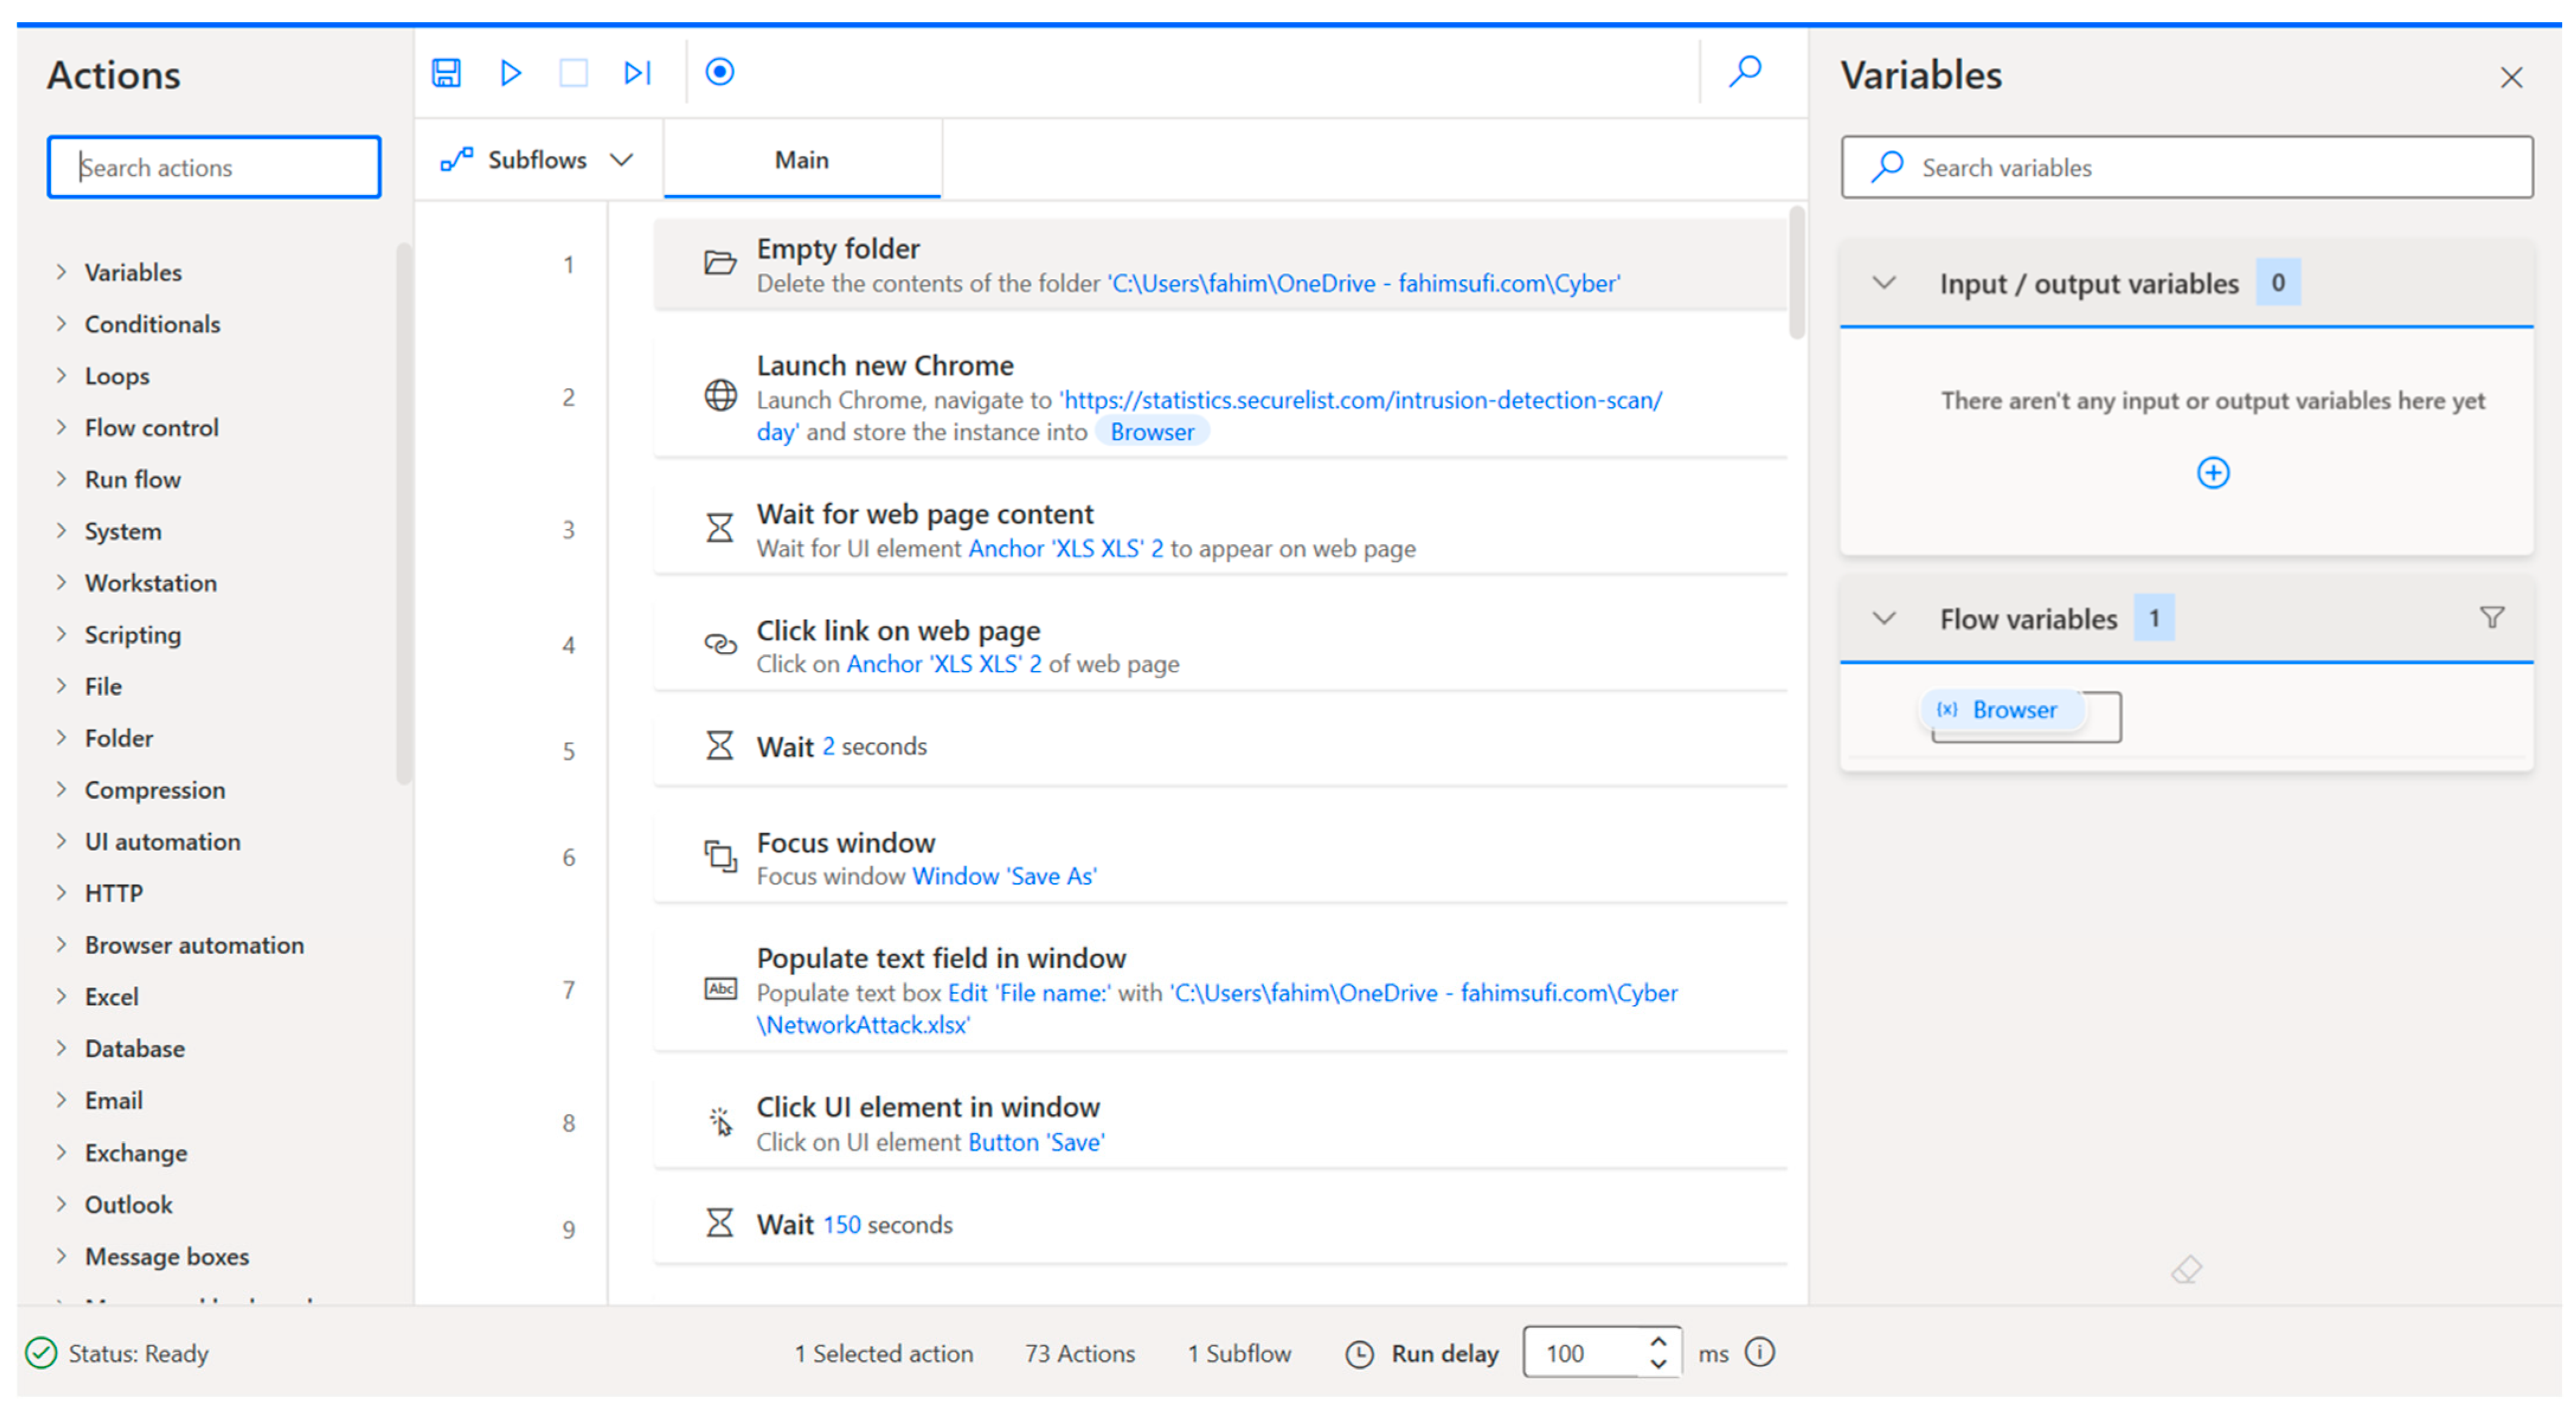Open the Subflows dropdown
The height and width of the screenshot is (1414, 2576).
[538, 160]
